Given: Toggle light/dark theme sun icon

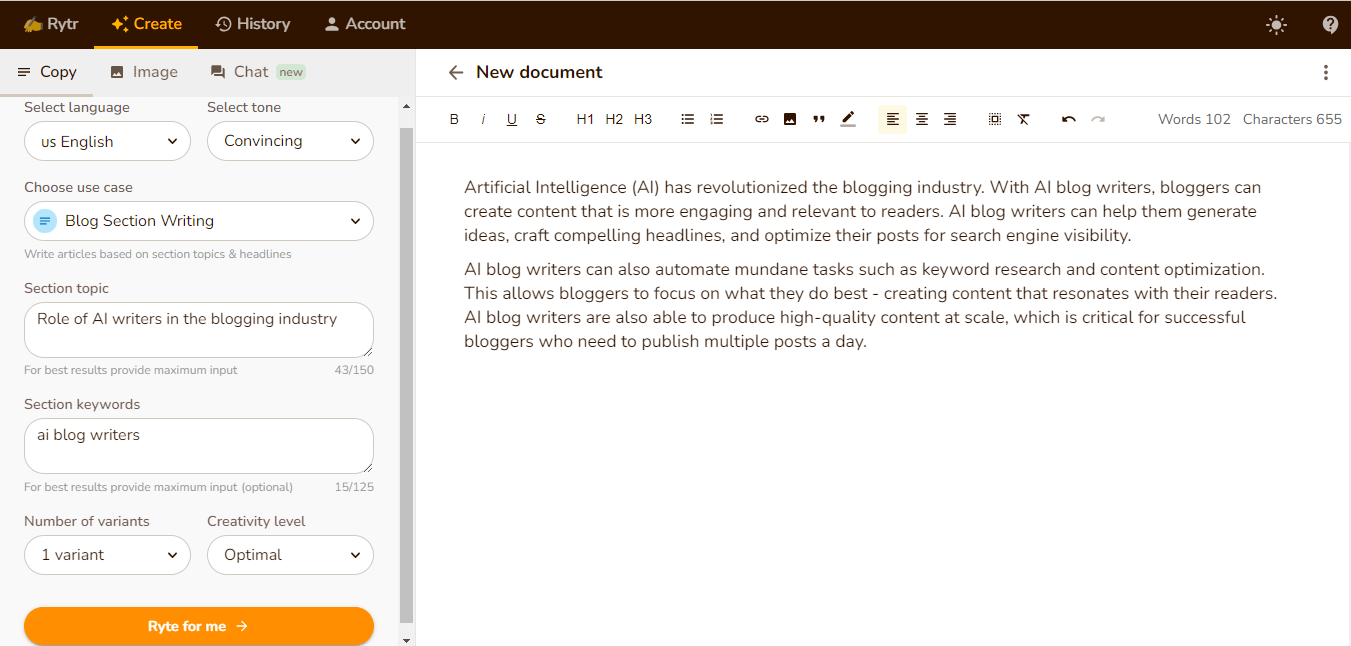Looking at the screenshot, I should 1276,25.
